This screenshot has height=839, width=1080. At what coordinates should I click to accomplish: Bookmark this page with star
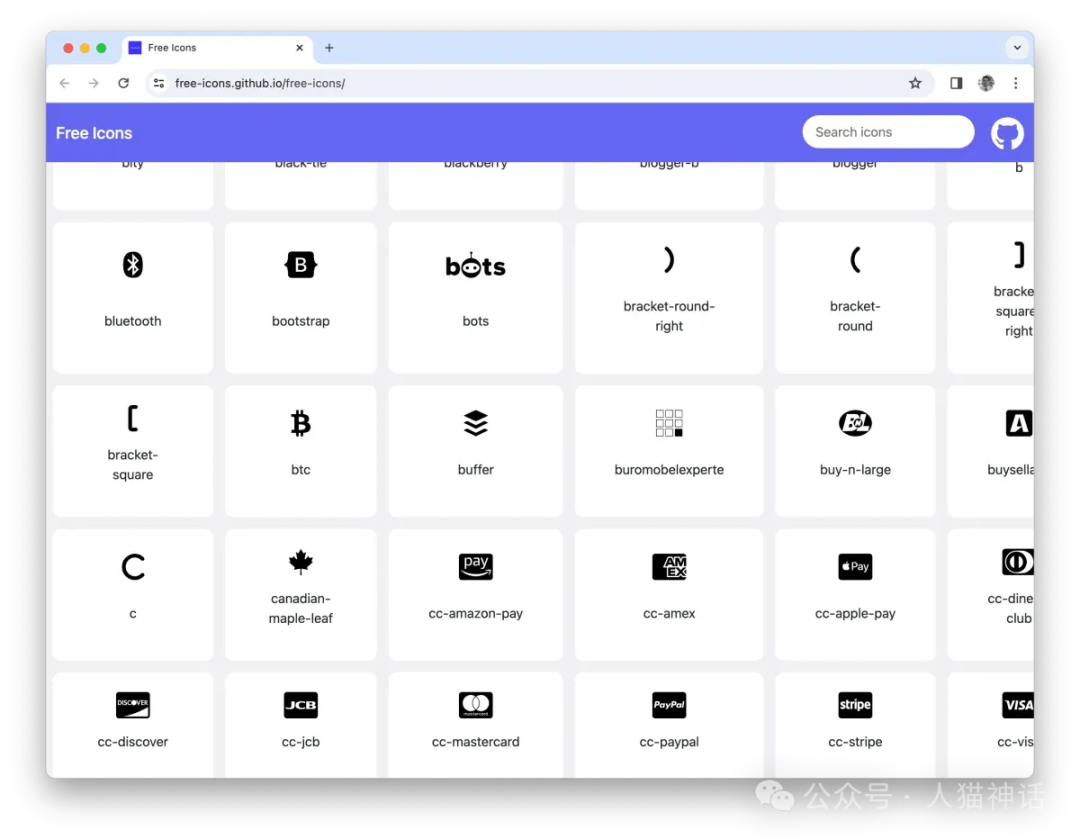915,83
